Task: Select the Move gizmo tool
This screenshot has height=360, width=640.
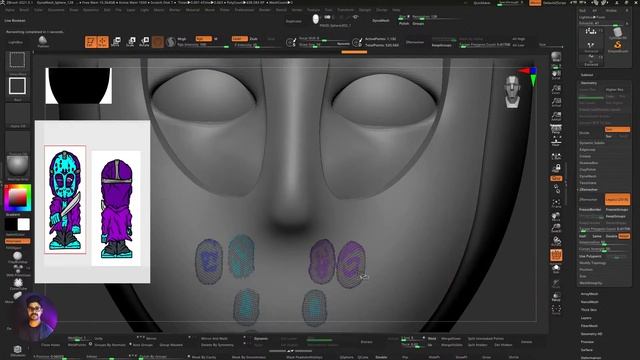Action: (x=116, y=42)
